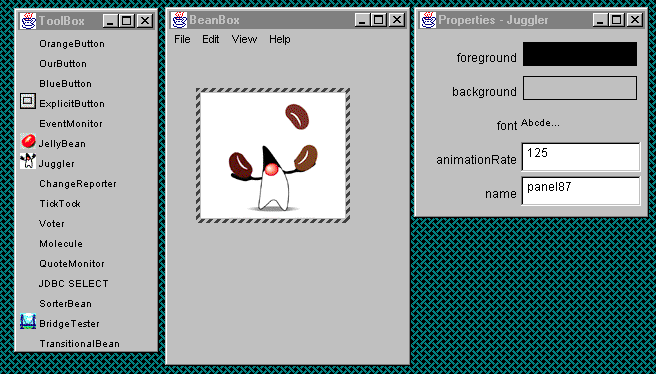Choose the TickTock bean entry
The image size is (656, 374).
60,204
